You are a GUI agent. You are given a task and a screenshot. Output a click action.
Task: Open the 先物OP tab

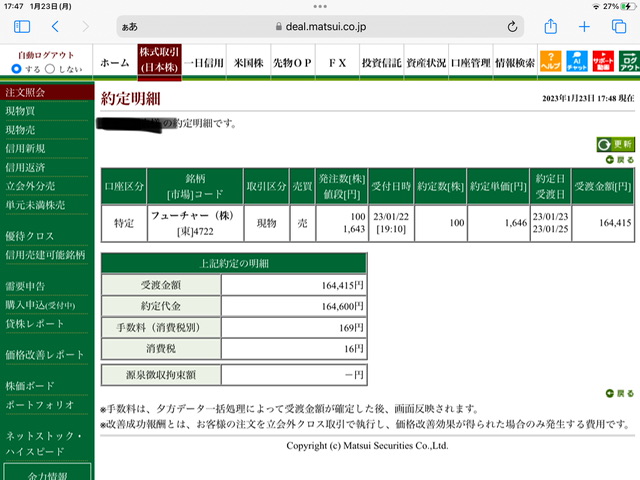pos(293,62)
